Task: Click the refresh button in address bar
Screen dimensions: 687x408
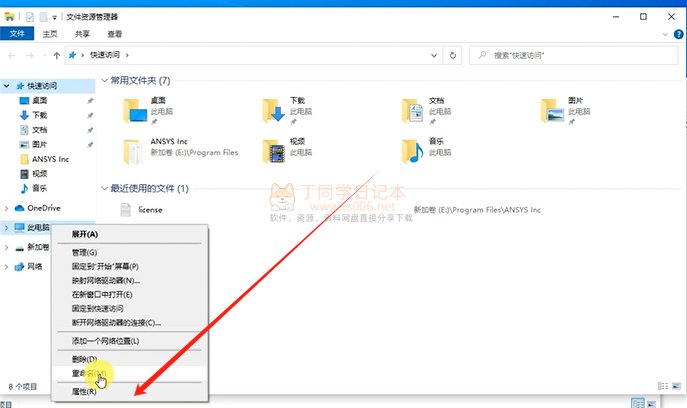Action: pyautogui.click(x=453, y=56)
